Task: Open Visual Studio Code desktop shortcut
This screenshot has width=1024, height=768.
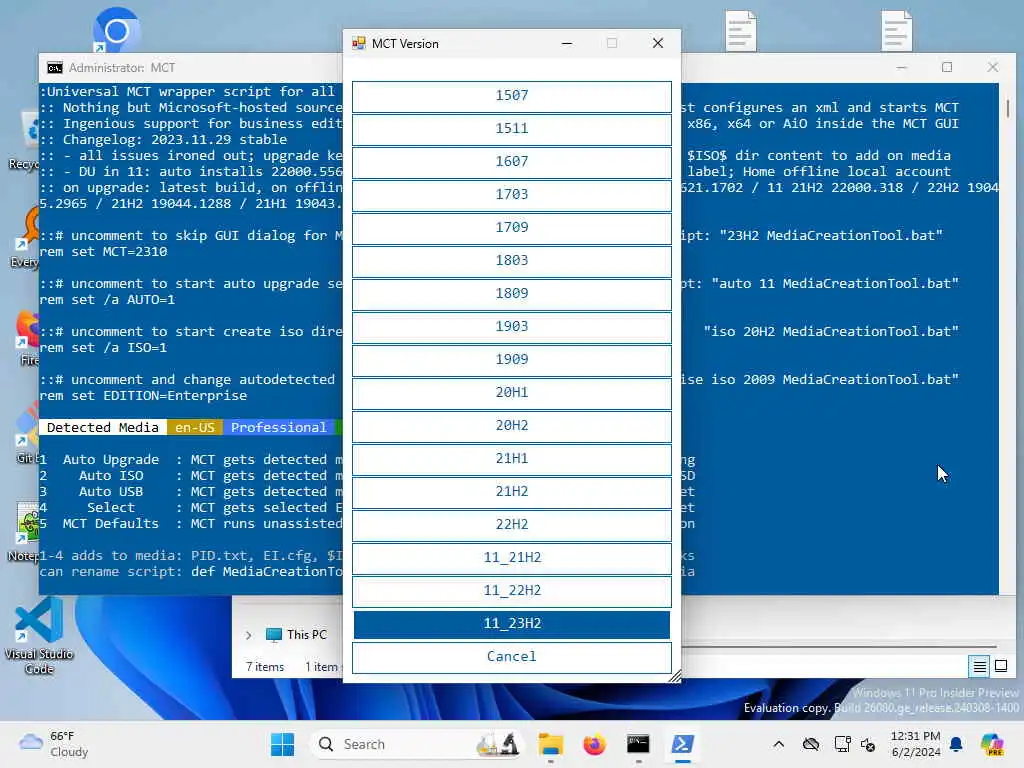Action: point(39,636)
